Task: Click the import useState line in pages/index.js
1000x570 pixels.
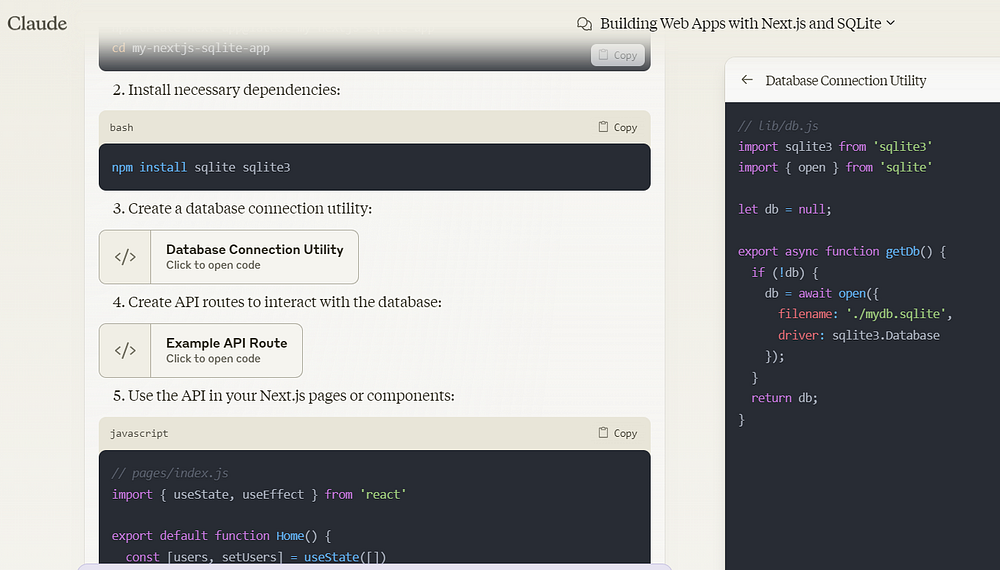Action: click(259, 494)
